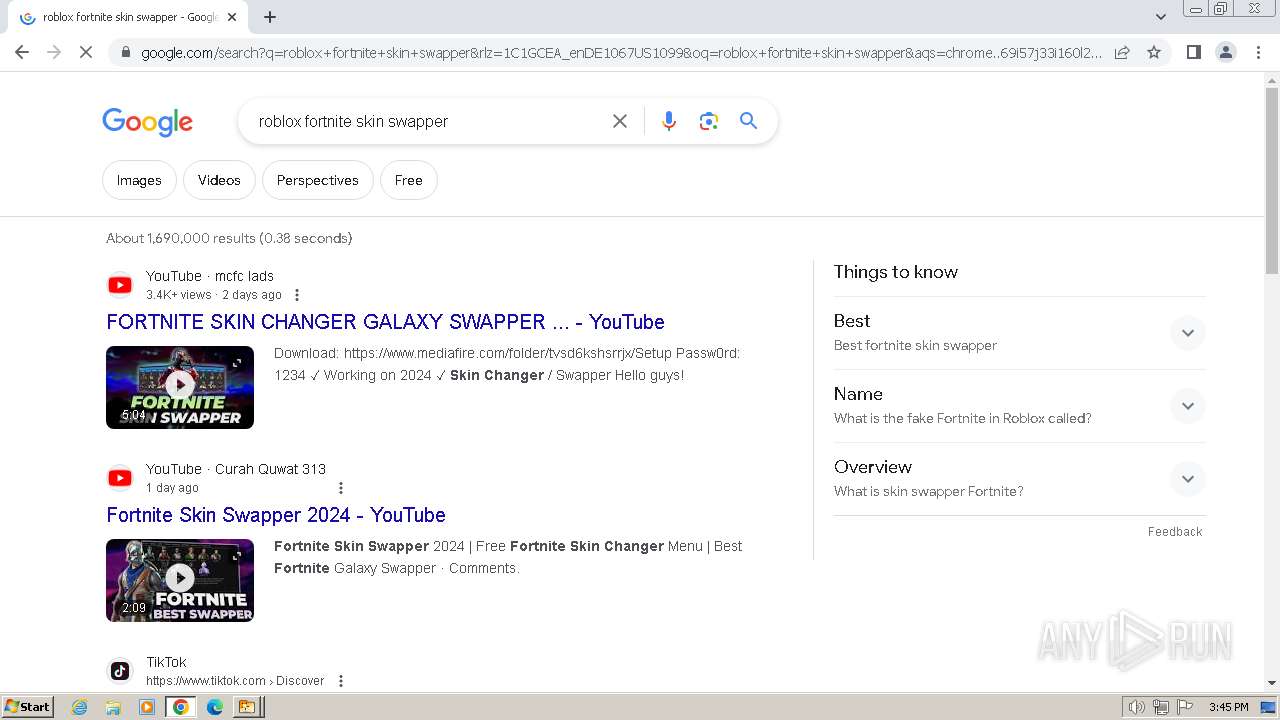Switch to Chrome in taskbar
This screenshot has height=720, width=1280.
pyautogui.click(x=181, y=707)
